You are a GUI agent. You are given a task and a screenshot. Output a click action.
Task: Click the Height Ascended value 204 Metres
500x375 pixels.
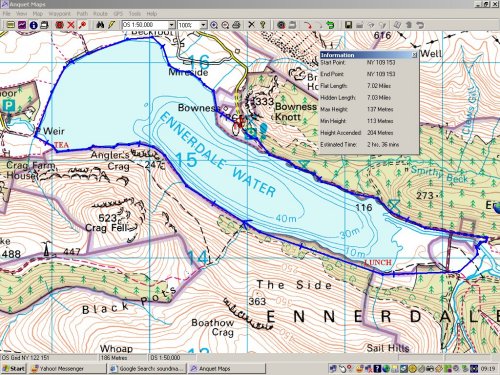[x=380, y=132]
